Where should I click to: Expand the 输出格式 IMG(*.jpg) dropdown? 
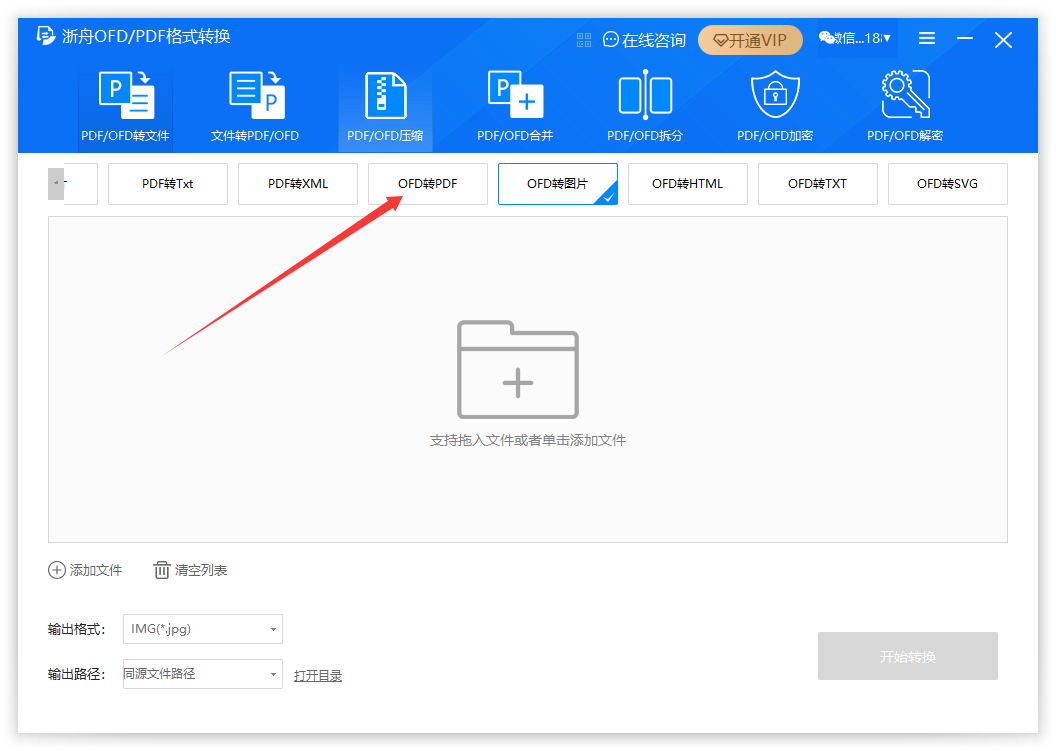coord(203,629)
